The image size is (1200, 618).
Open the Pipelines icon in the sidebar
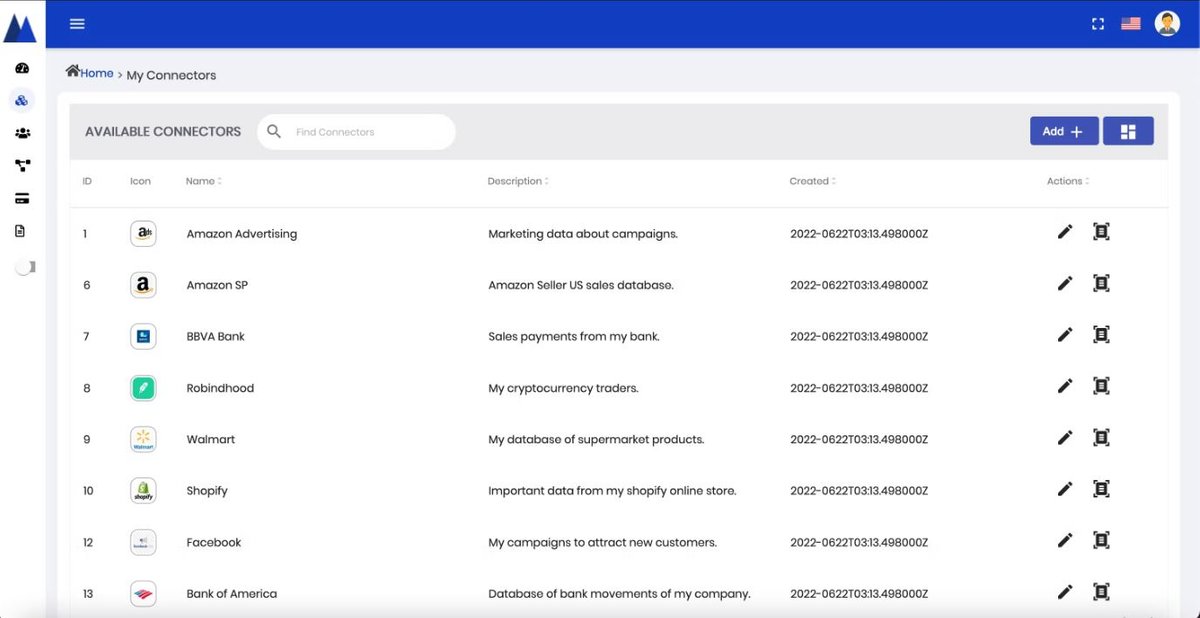pos(22,165)
